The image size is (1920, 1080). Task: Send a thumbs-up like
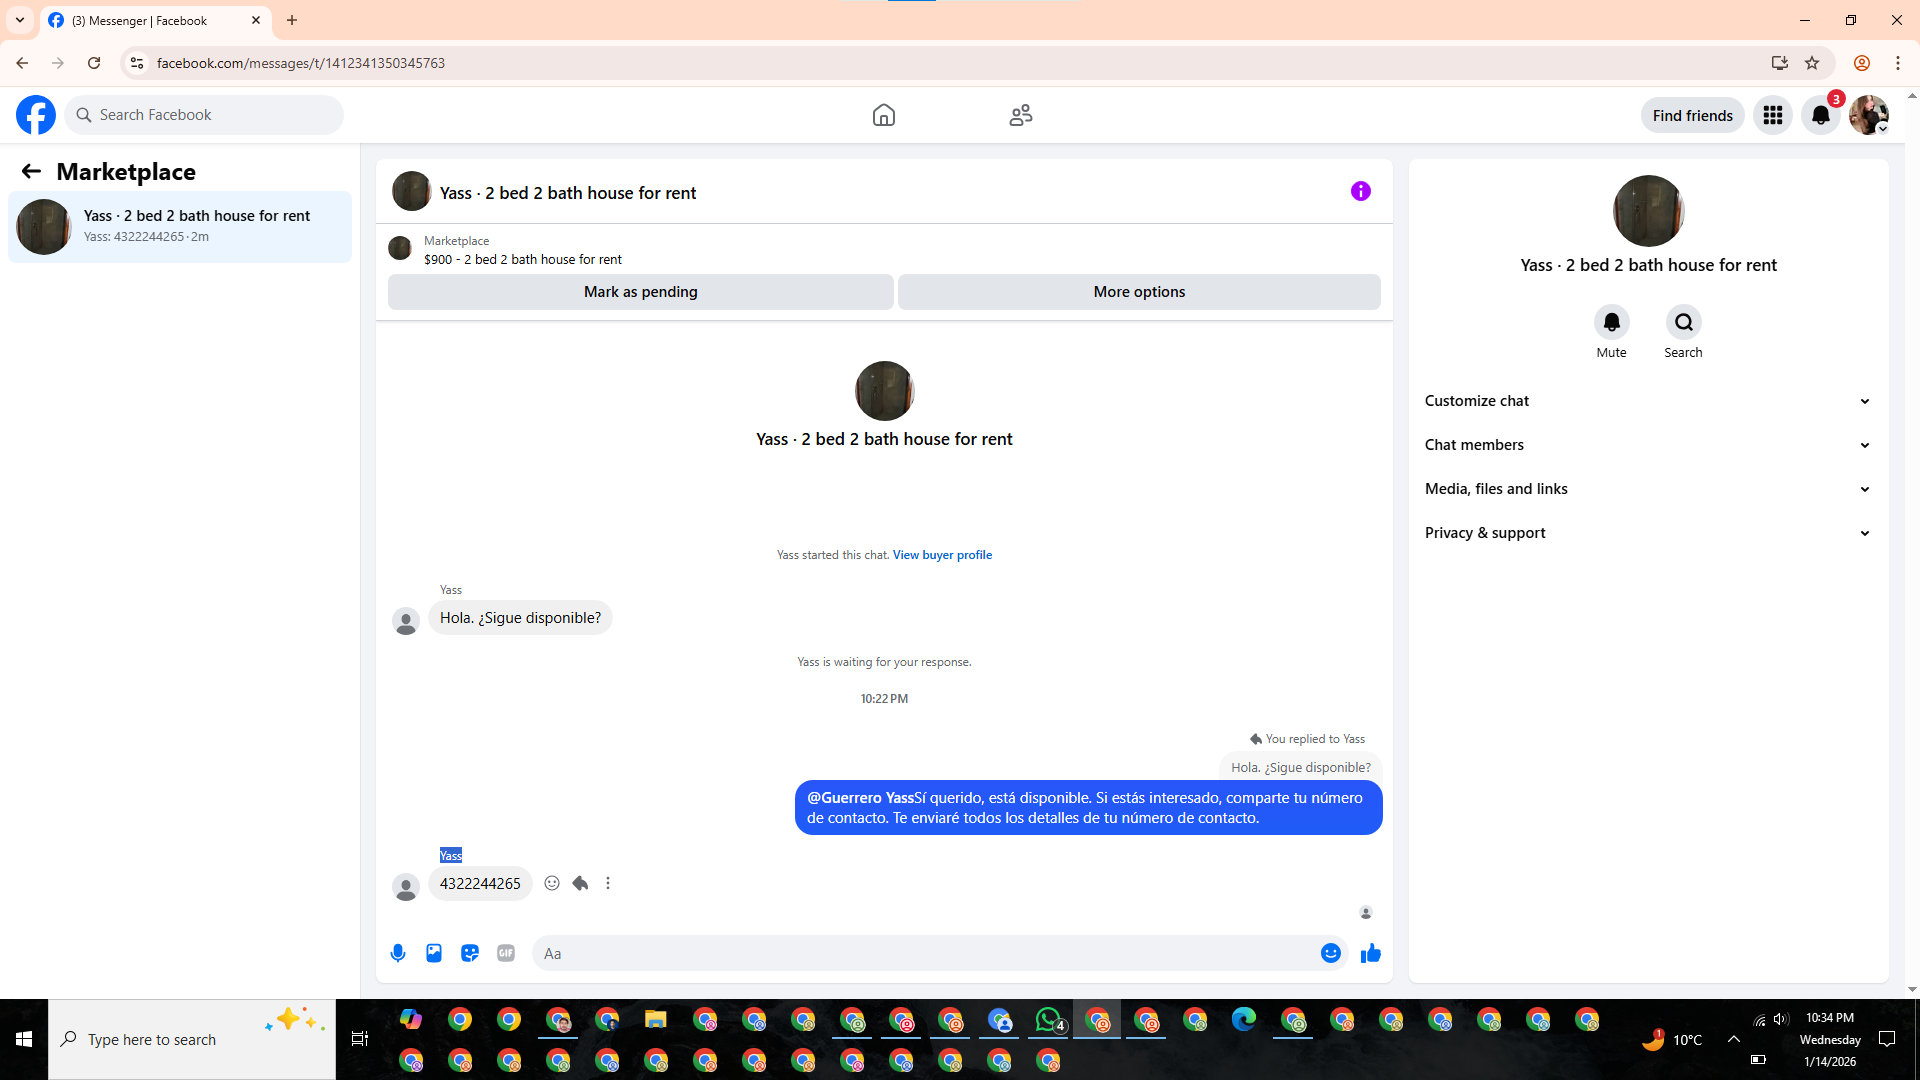coord(1370,953)
